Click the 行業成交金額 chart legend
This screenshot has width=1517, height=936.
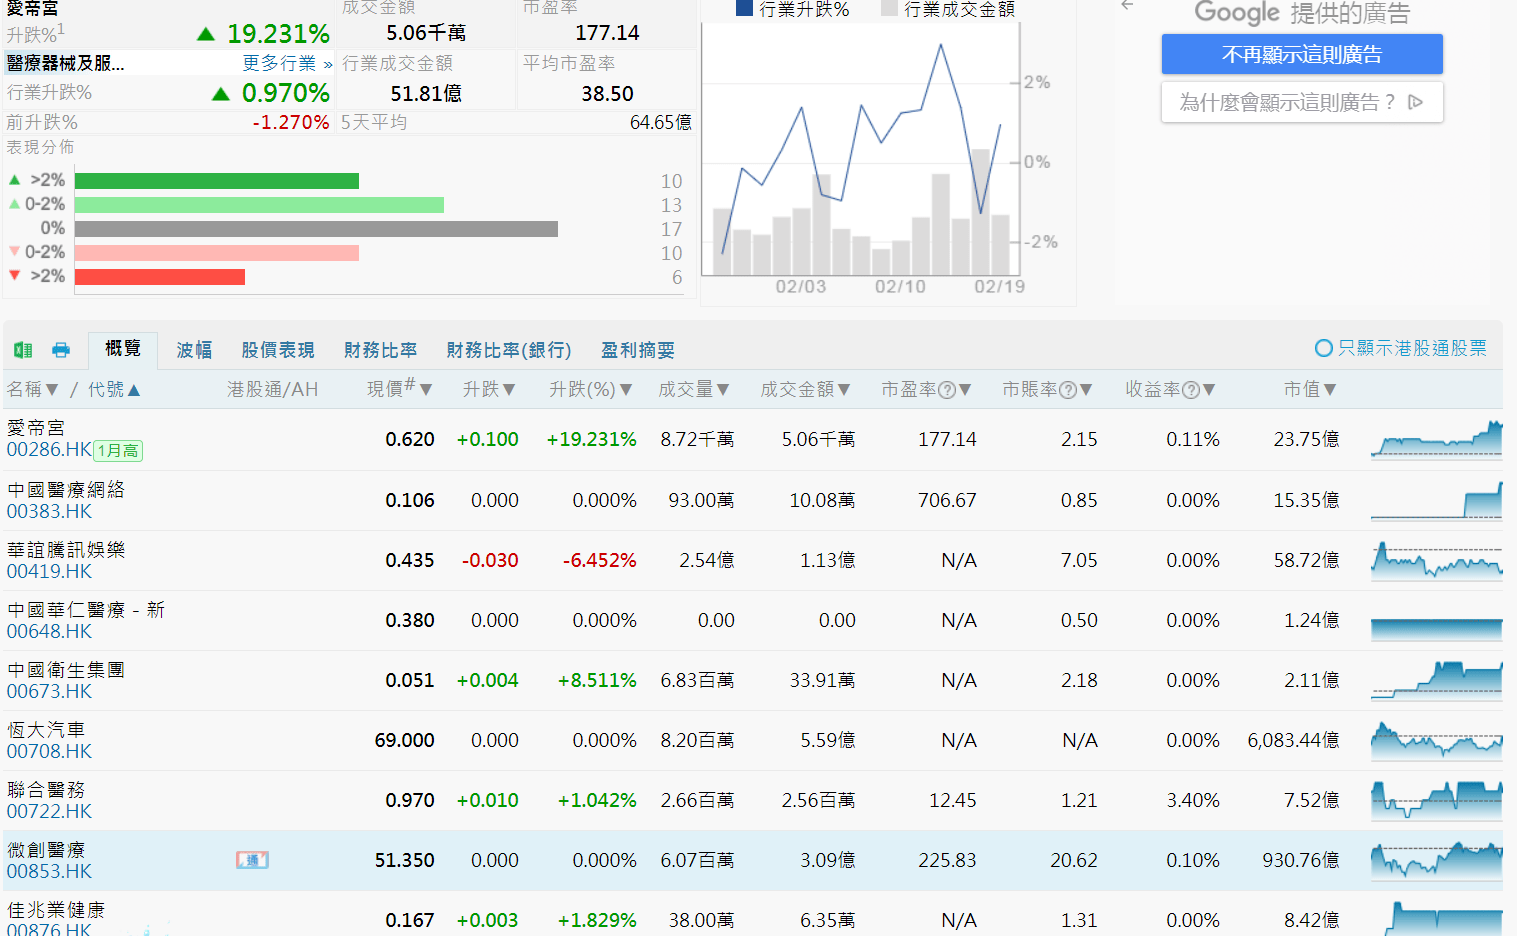[948, 9]
